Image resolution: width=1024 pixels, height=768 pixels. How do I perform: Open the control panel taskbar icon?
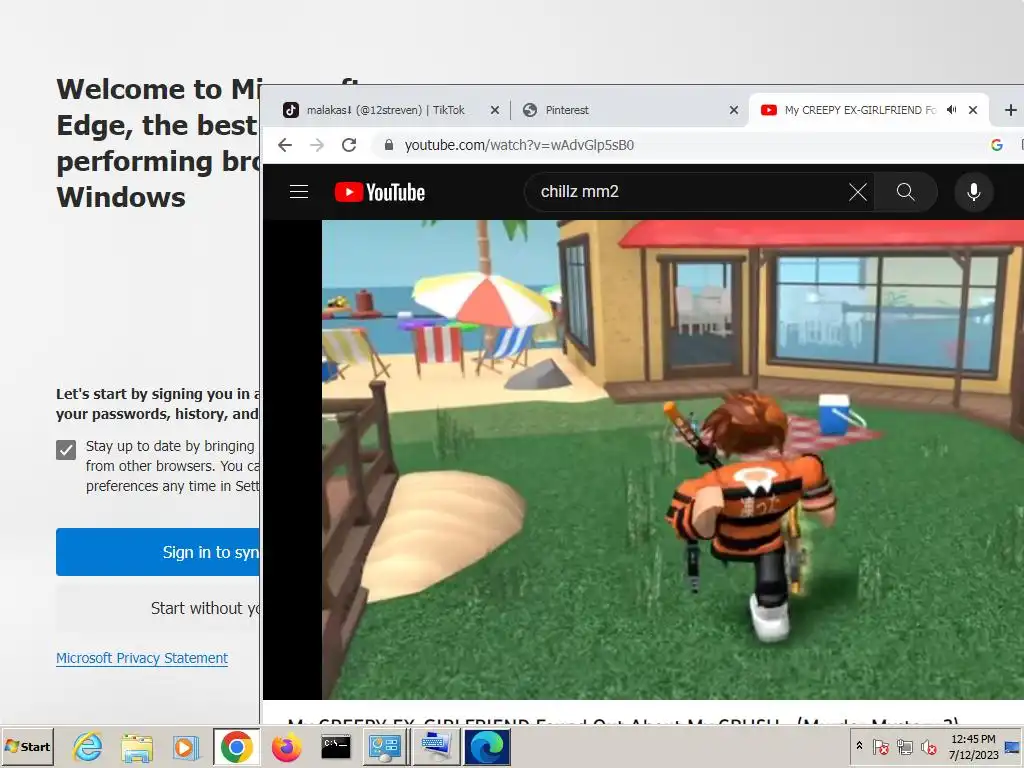(x=385, y=746)
